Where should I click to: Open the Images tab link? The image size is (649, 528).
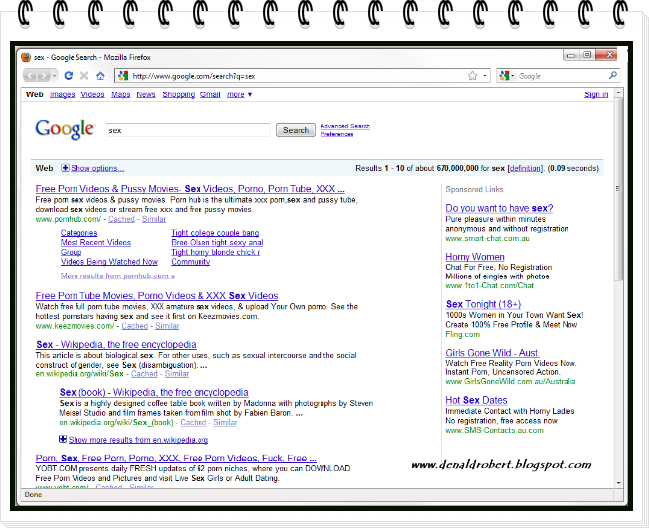[62, 94]
